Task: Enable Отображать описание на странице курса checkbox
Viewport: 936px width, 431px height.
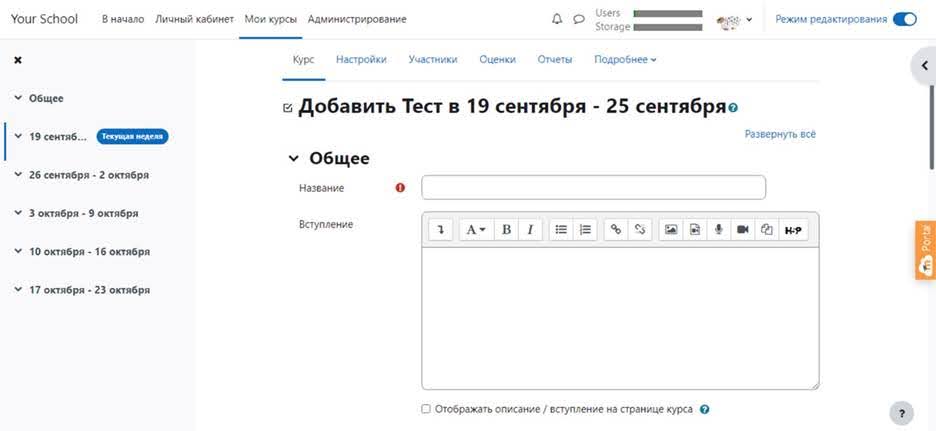Action: (x=426, y=409)
